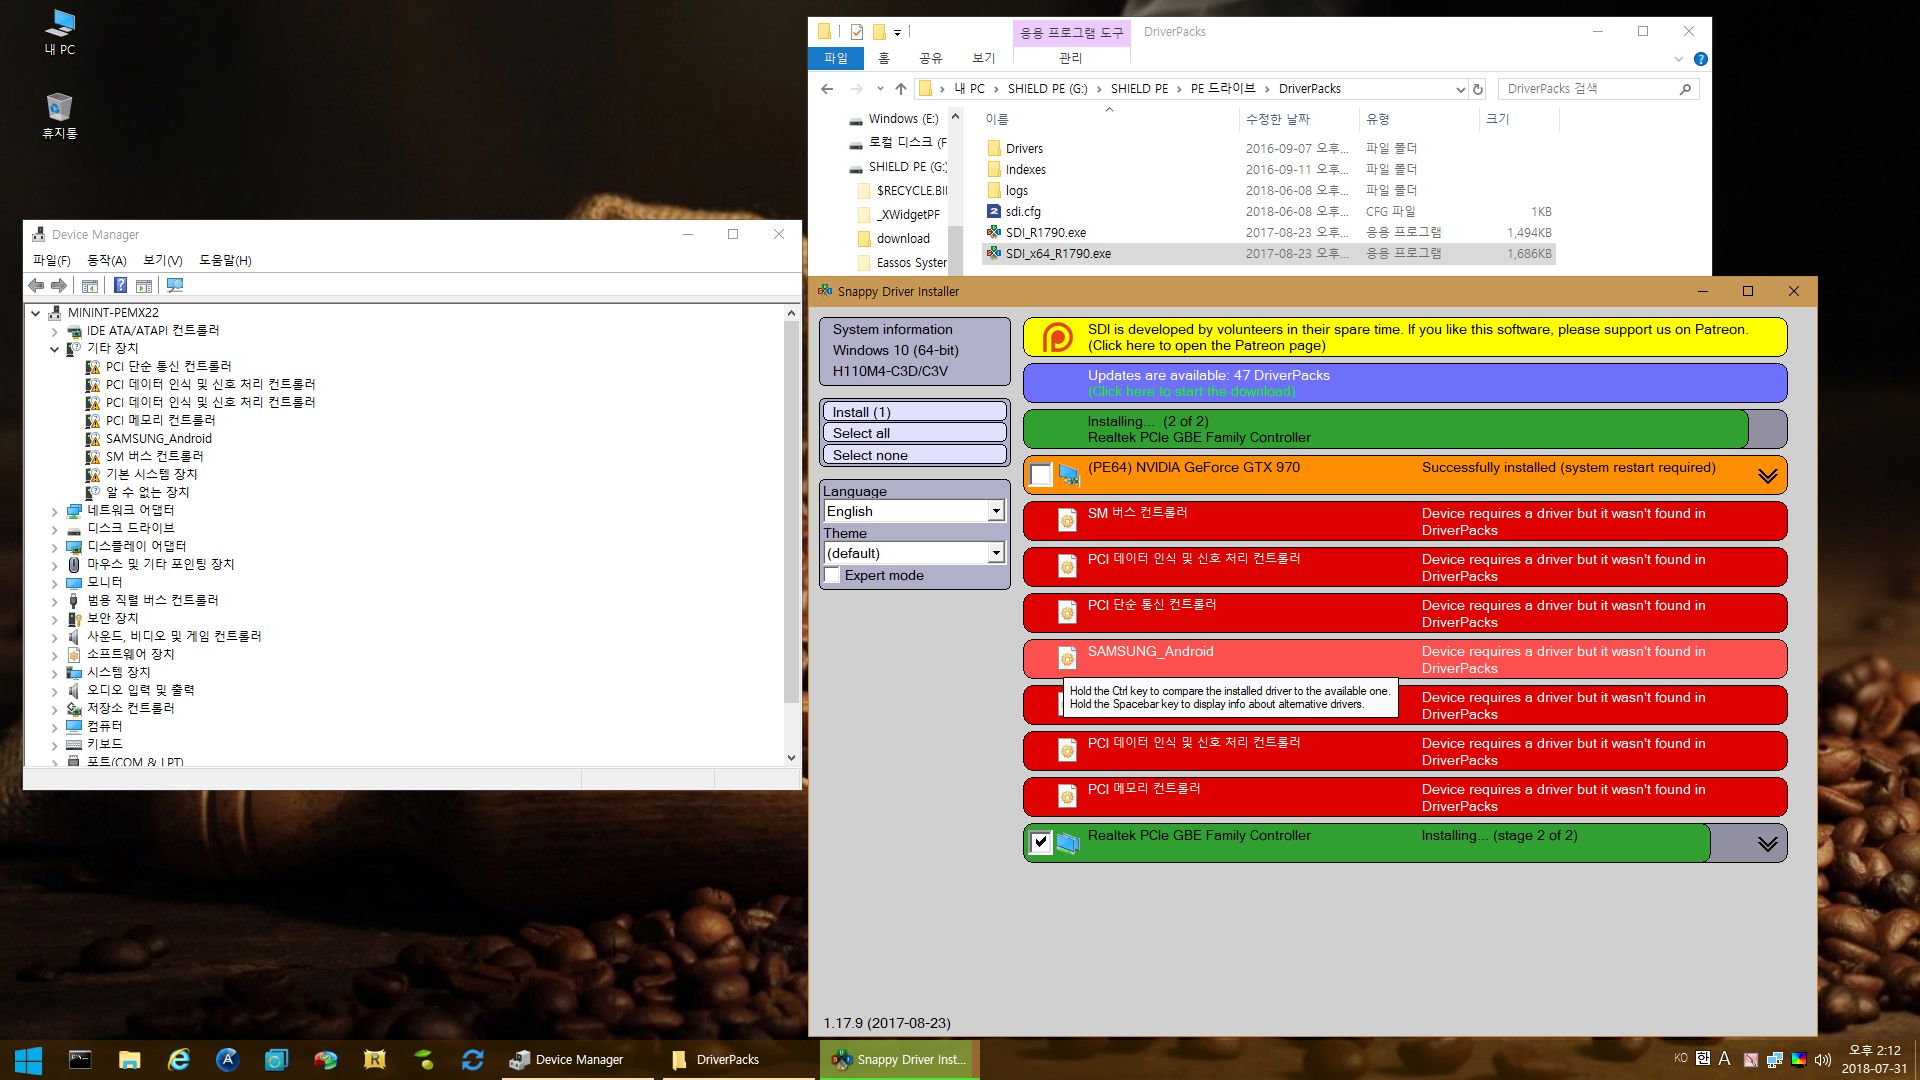The width and height of the screenshot is (1920, 1080).
Task: Click the SDI_R1790.exe application icon
Action: click(994, 232)
